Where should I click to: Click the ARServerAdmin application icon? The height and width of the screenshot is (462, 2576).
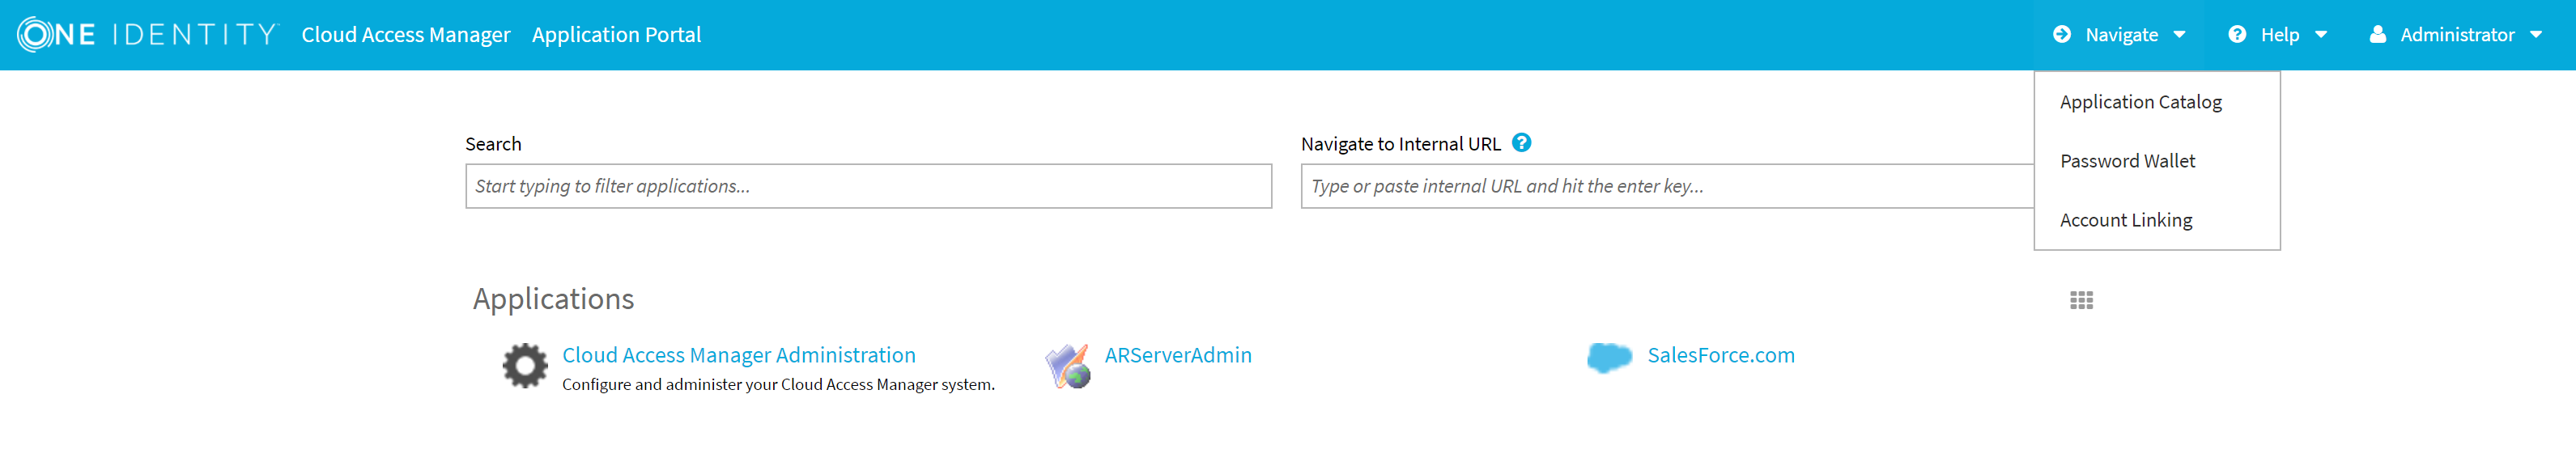(x=1068, y=366)
